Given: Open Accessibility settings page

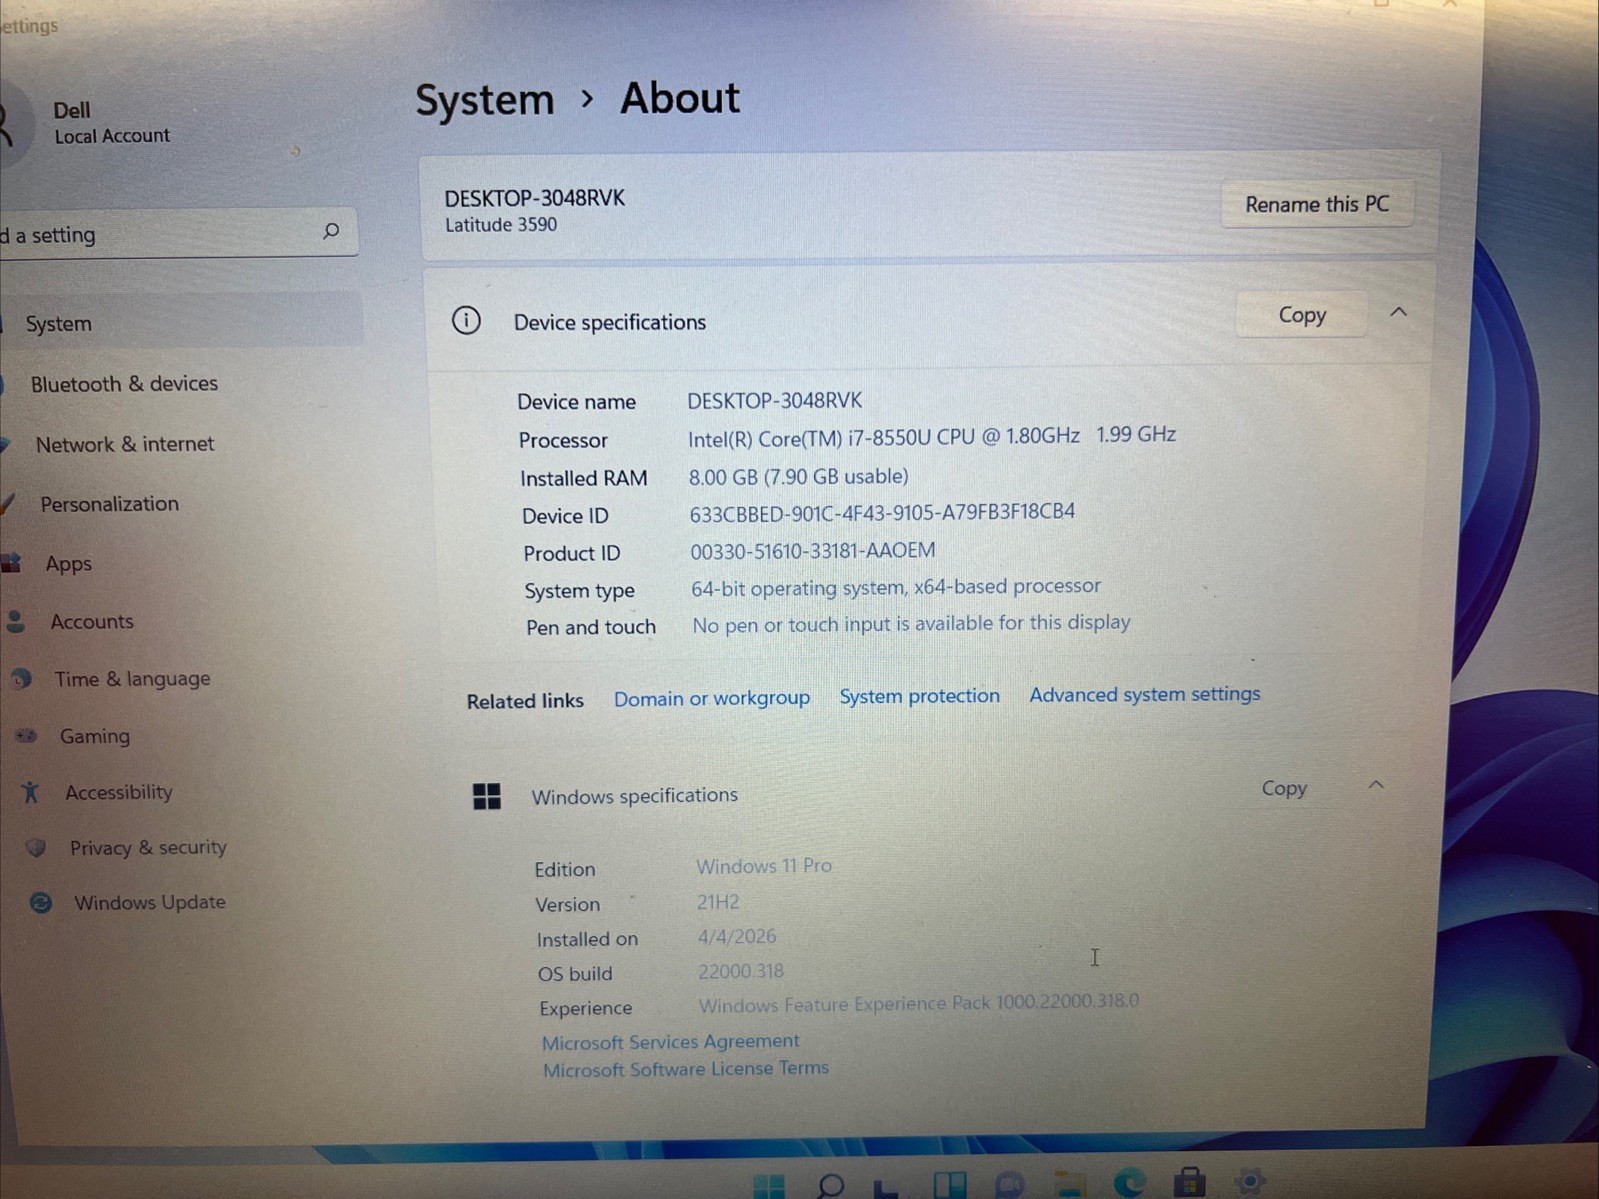Looking at the screenshot, I should tap(119, 792).
